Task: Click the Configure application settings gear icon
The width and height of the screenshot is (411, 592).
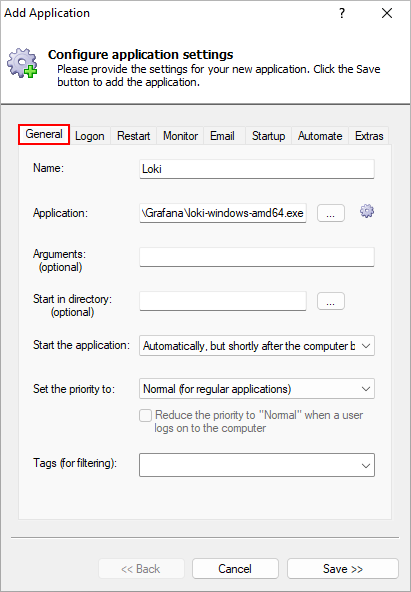Action: [x=22, y=63]
